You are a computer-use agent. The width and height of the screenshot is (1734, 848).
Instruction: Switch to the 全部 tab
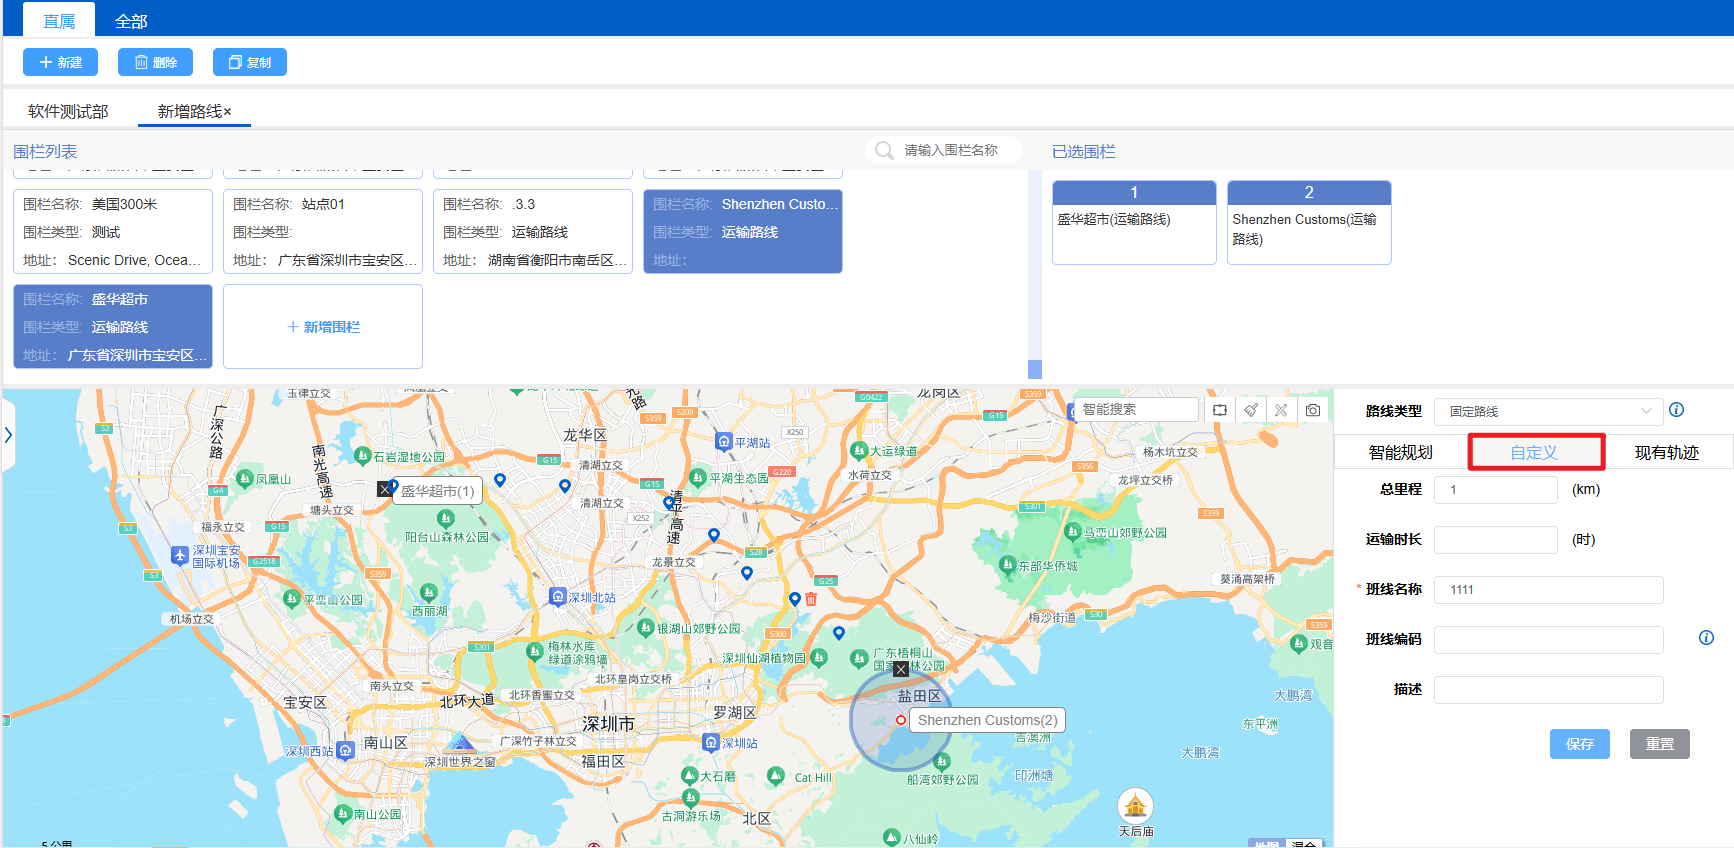131,21
